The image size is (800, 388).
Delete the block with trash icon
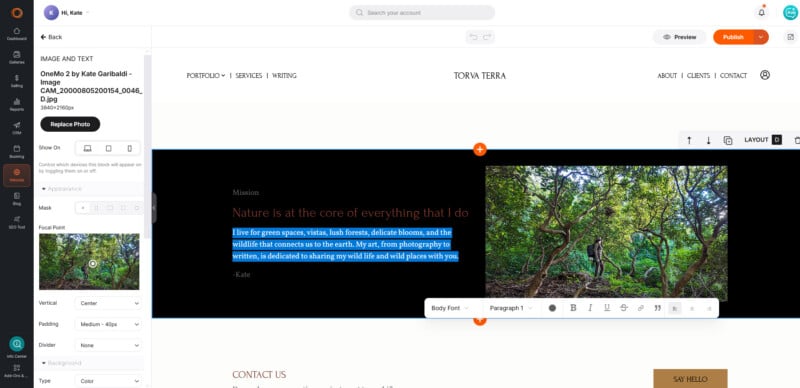tap(796, 140)
